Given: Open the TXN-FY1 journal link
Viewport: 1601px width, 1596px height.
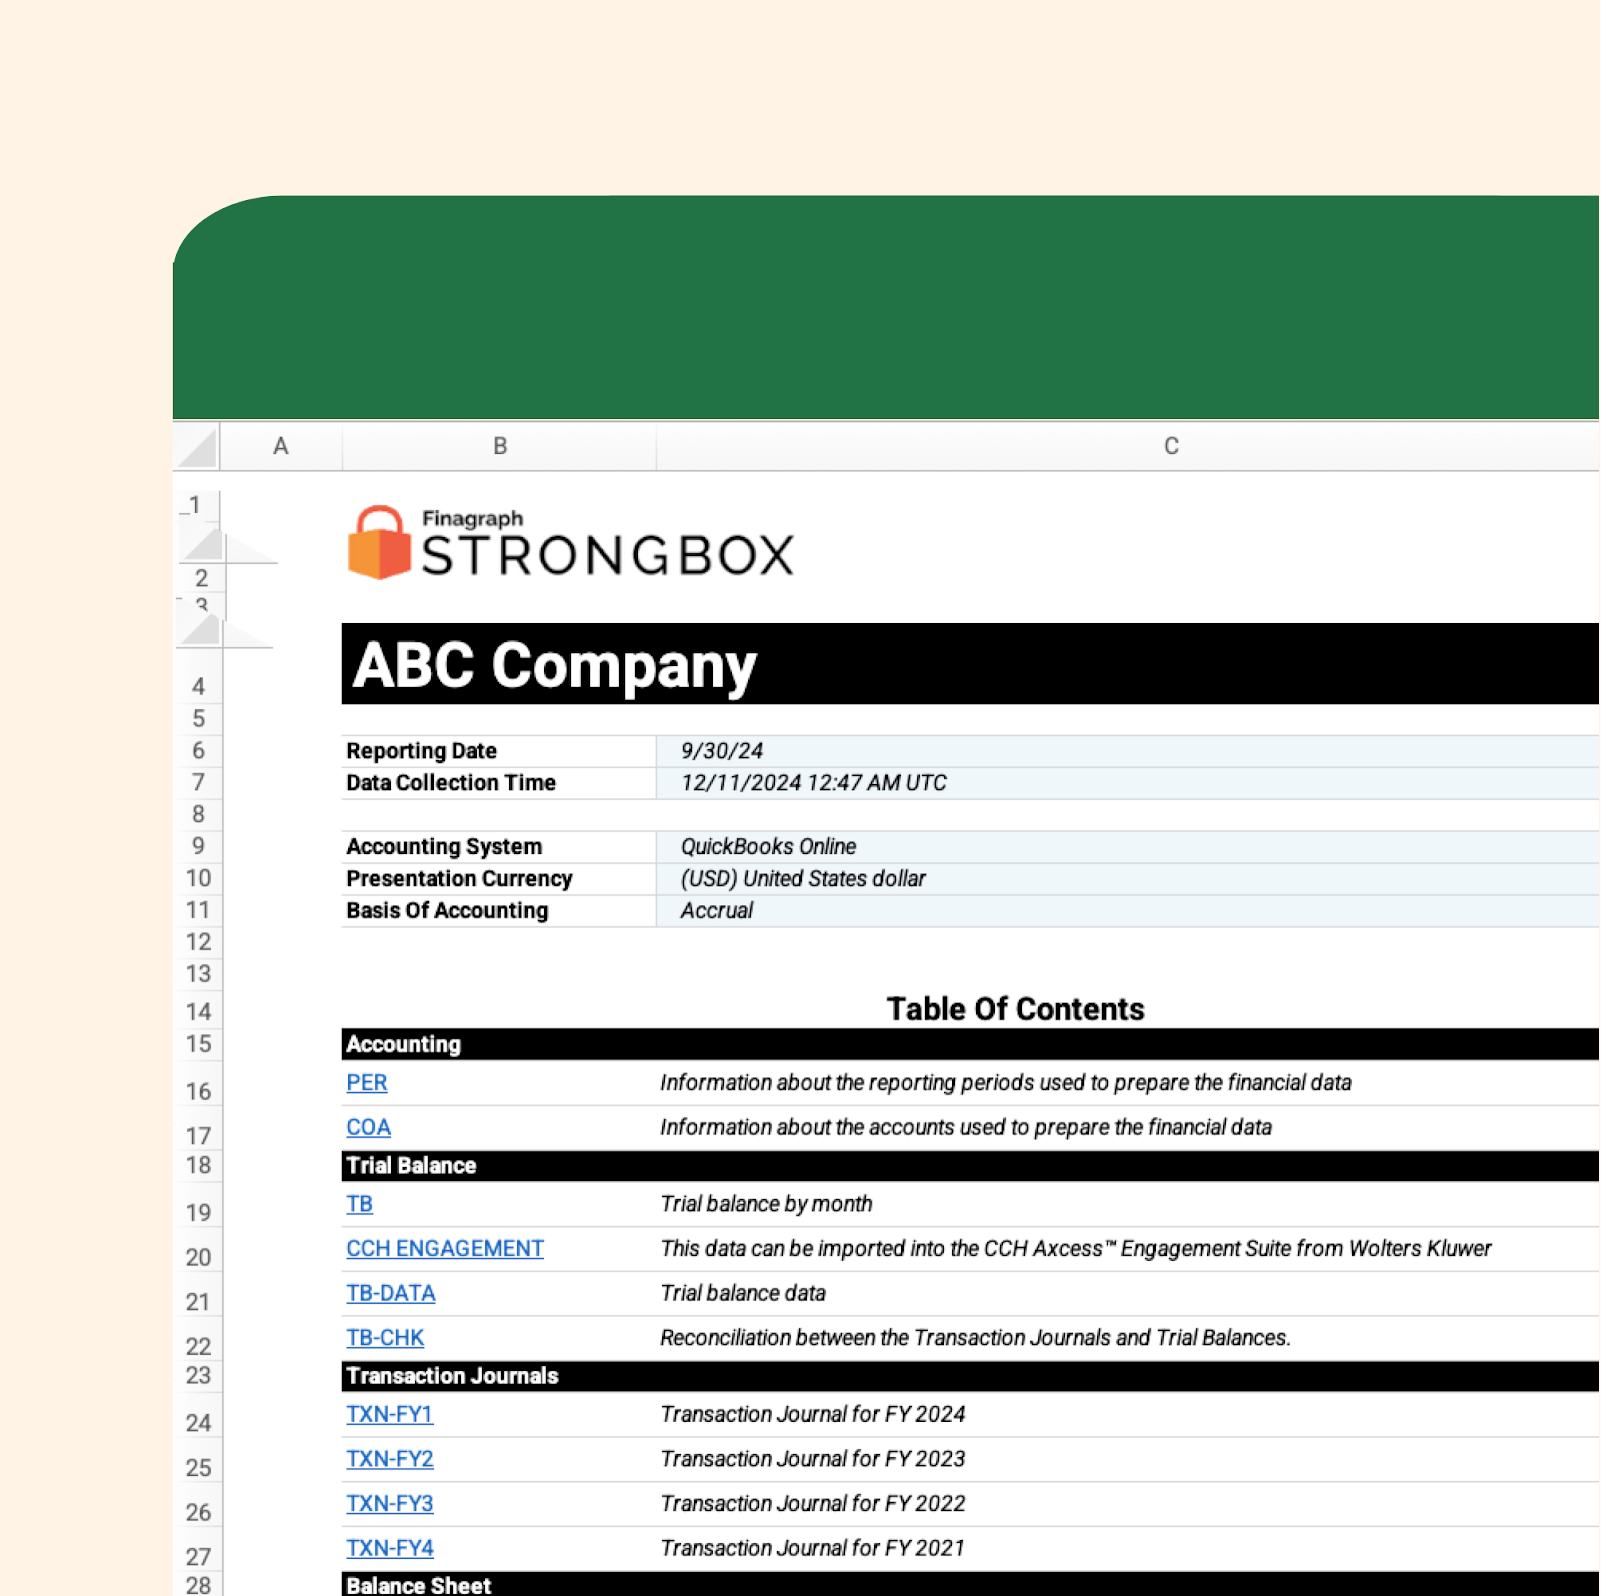Looking at the screenshot, I should click(389, 1414).
